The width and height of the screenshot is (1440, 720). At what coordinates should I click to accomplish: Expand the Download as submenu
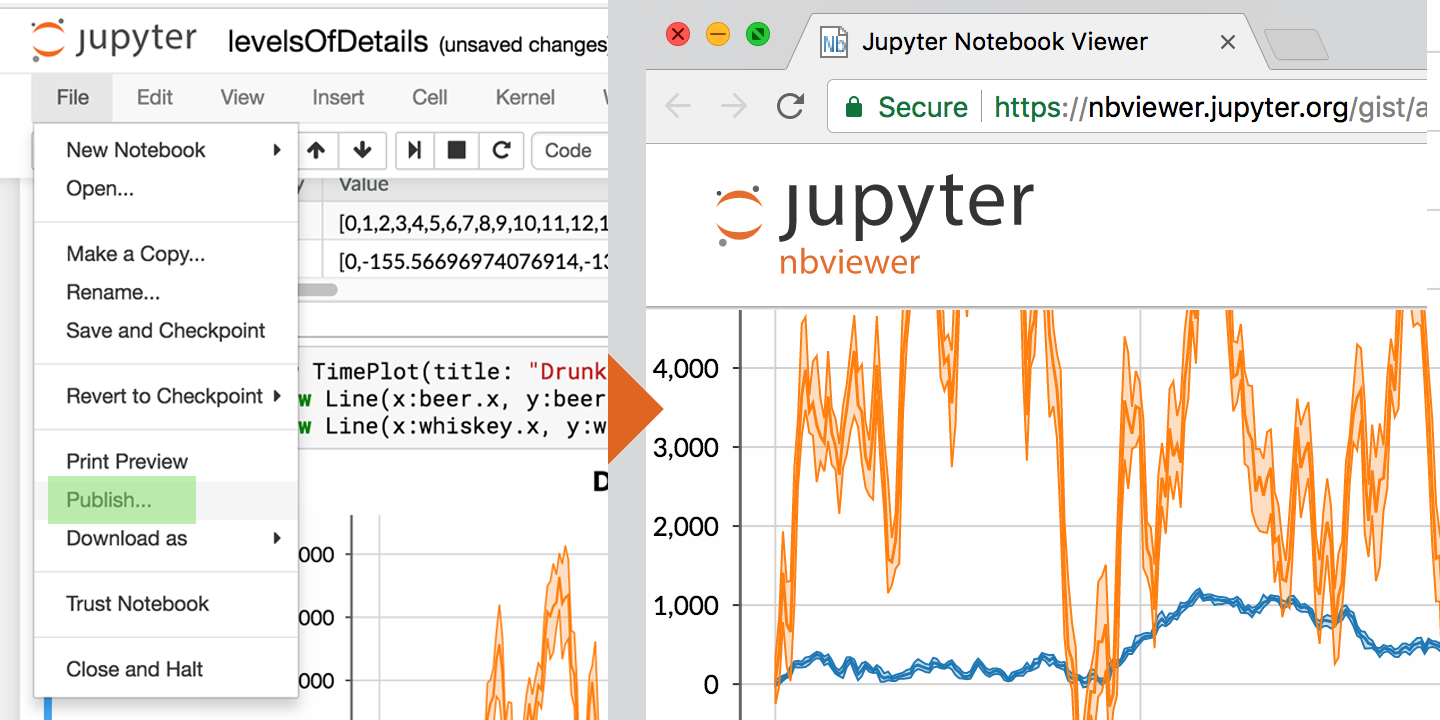pos(166,538)
